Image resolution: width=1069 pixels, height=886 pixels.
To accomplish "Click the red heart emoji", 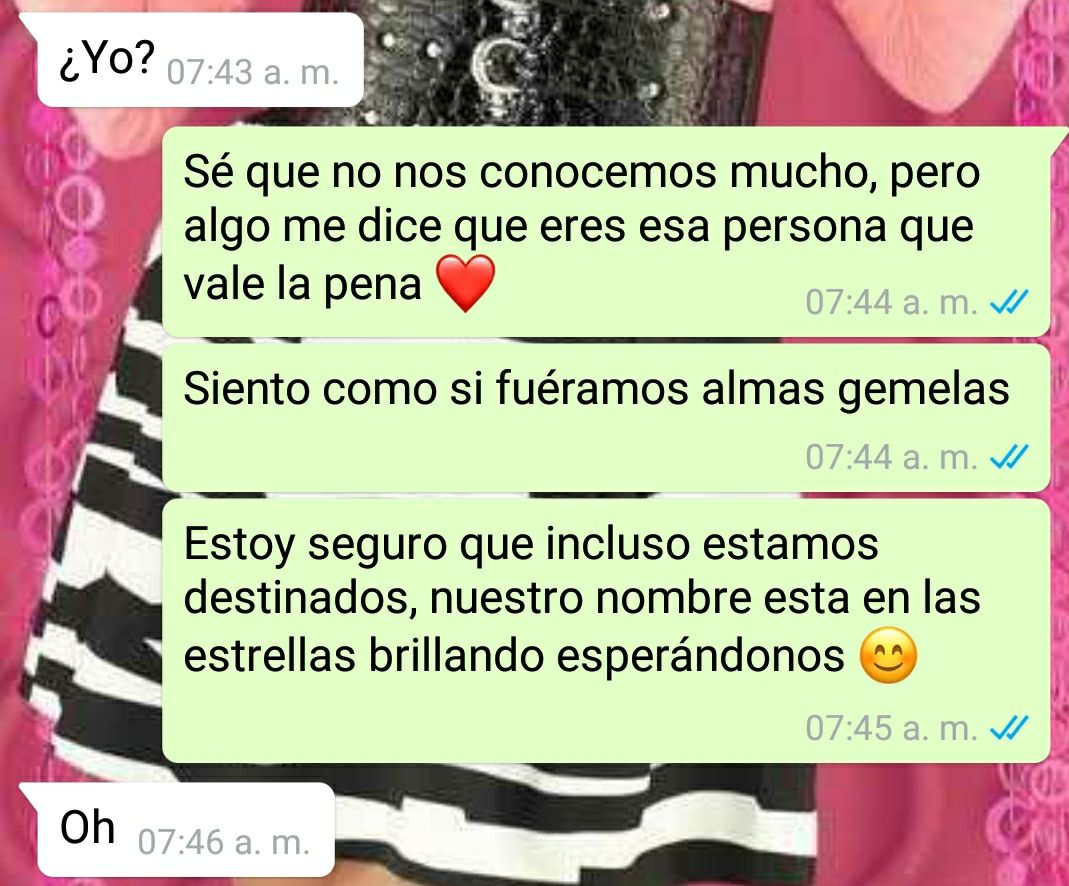I will (x=466, y=284).
